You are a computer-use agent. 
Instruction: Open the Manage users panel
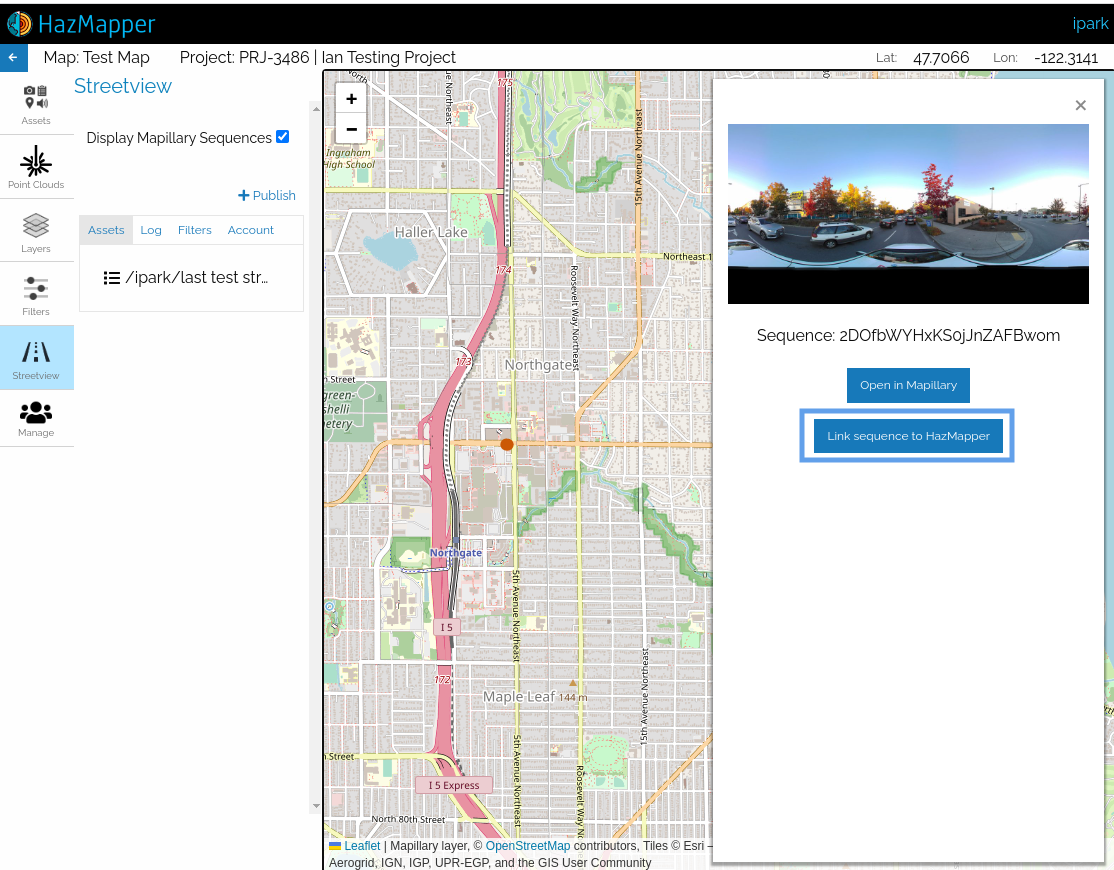[x=36, y=418]
